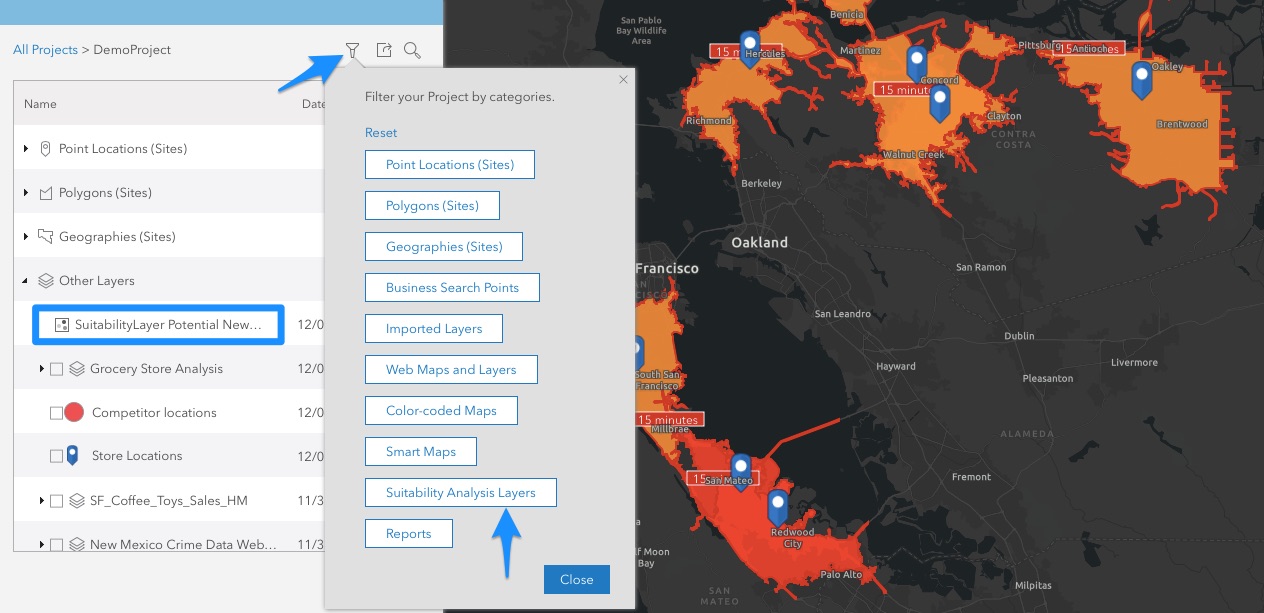Screen dimensions: 1264x613
Task: Go to All Projects breadcrumb
Action: tap(45, 50)
